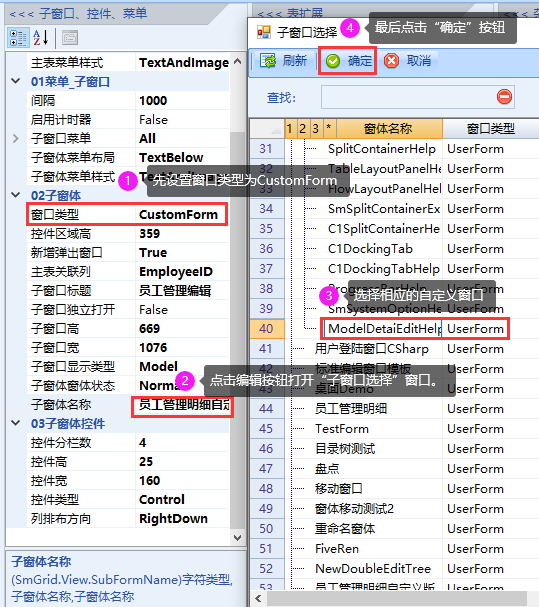Viewport: 539px width, 607px height.
Task: Select the ModelDetaiEditHelp row in the list
Action: coord(415,329)
